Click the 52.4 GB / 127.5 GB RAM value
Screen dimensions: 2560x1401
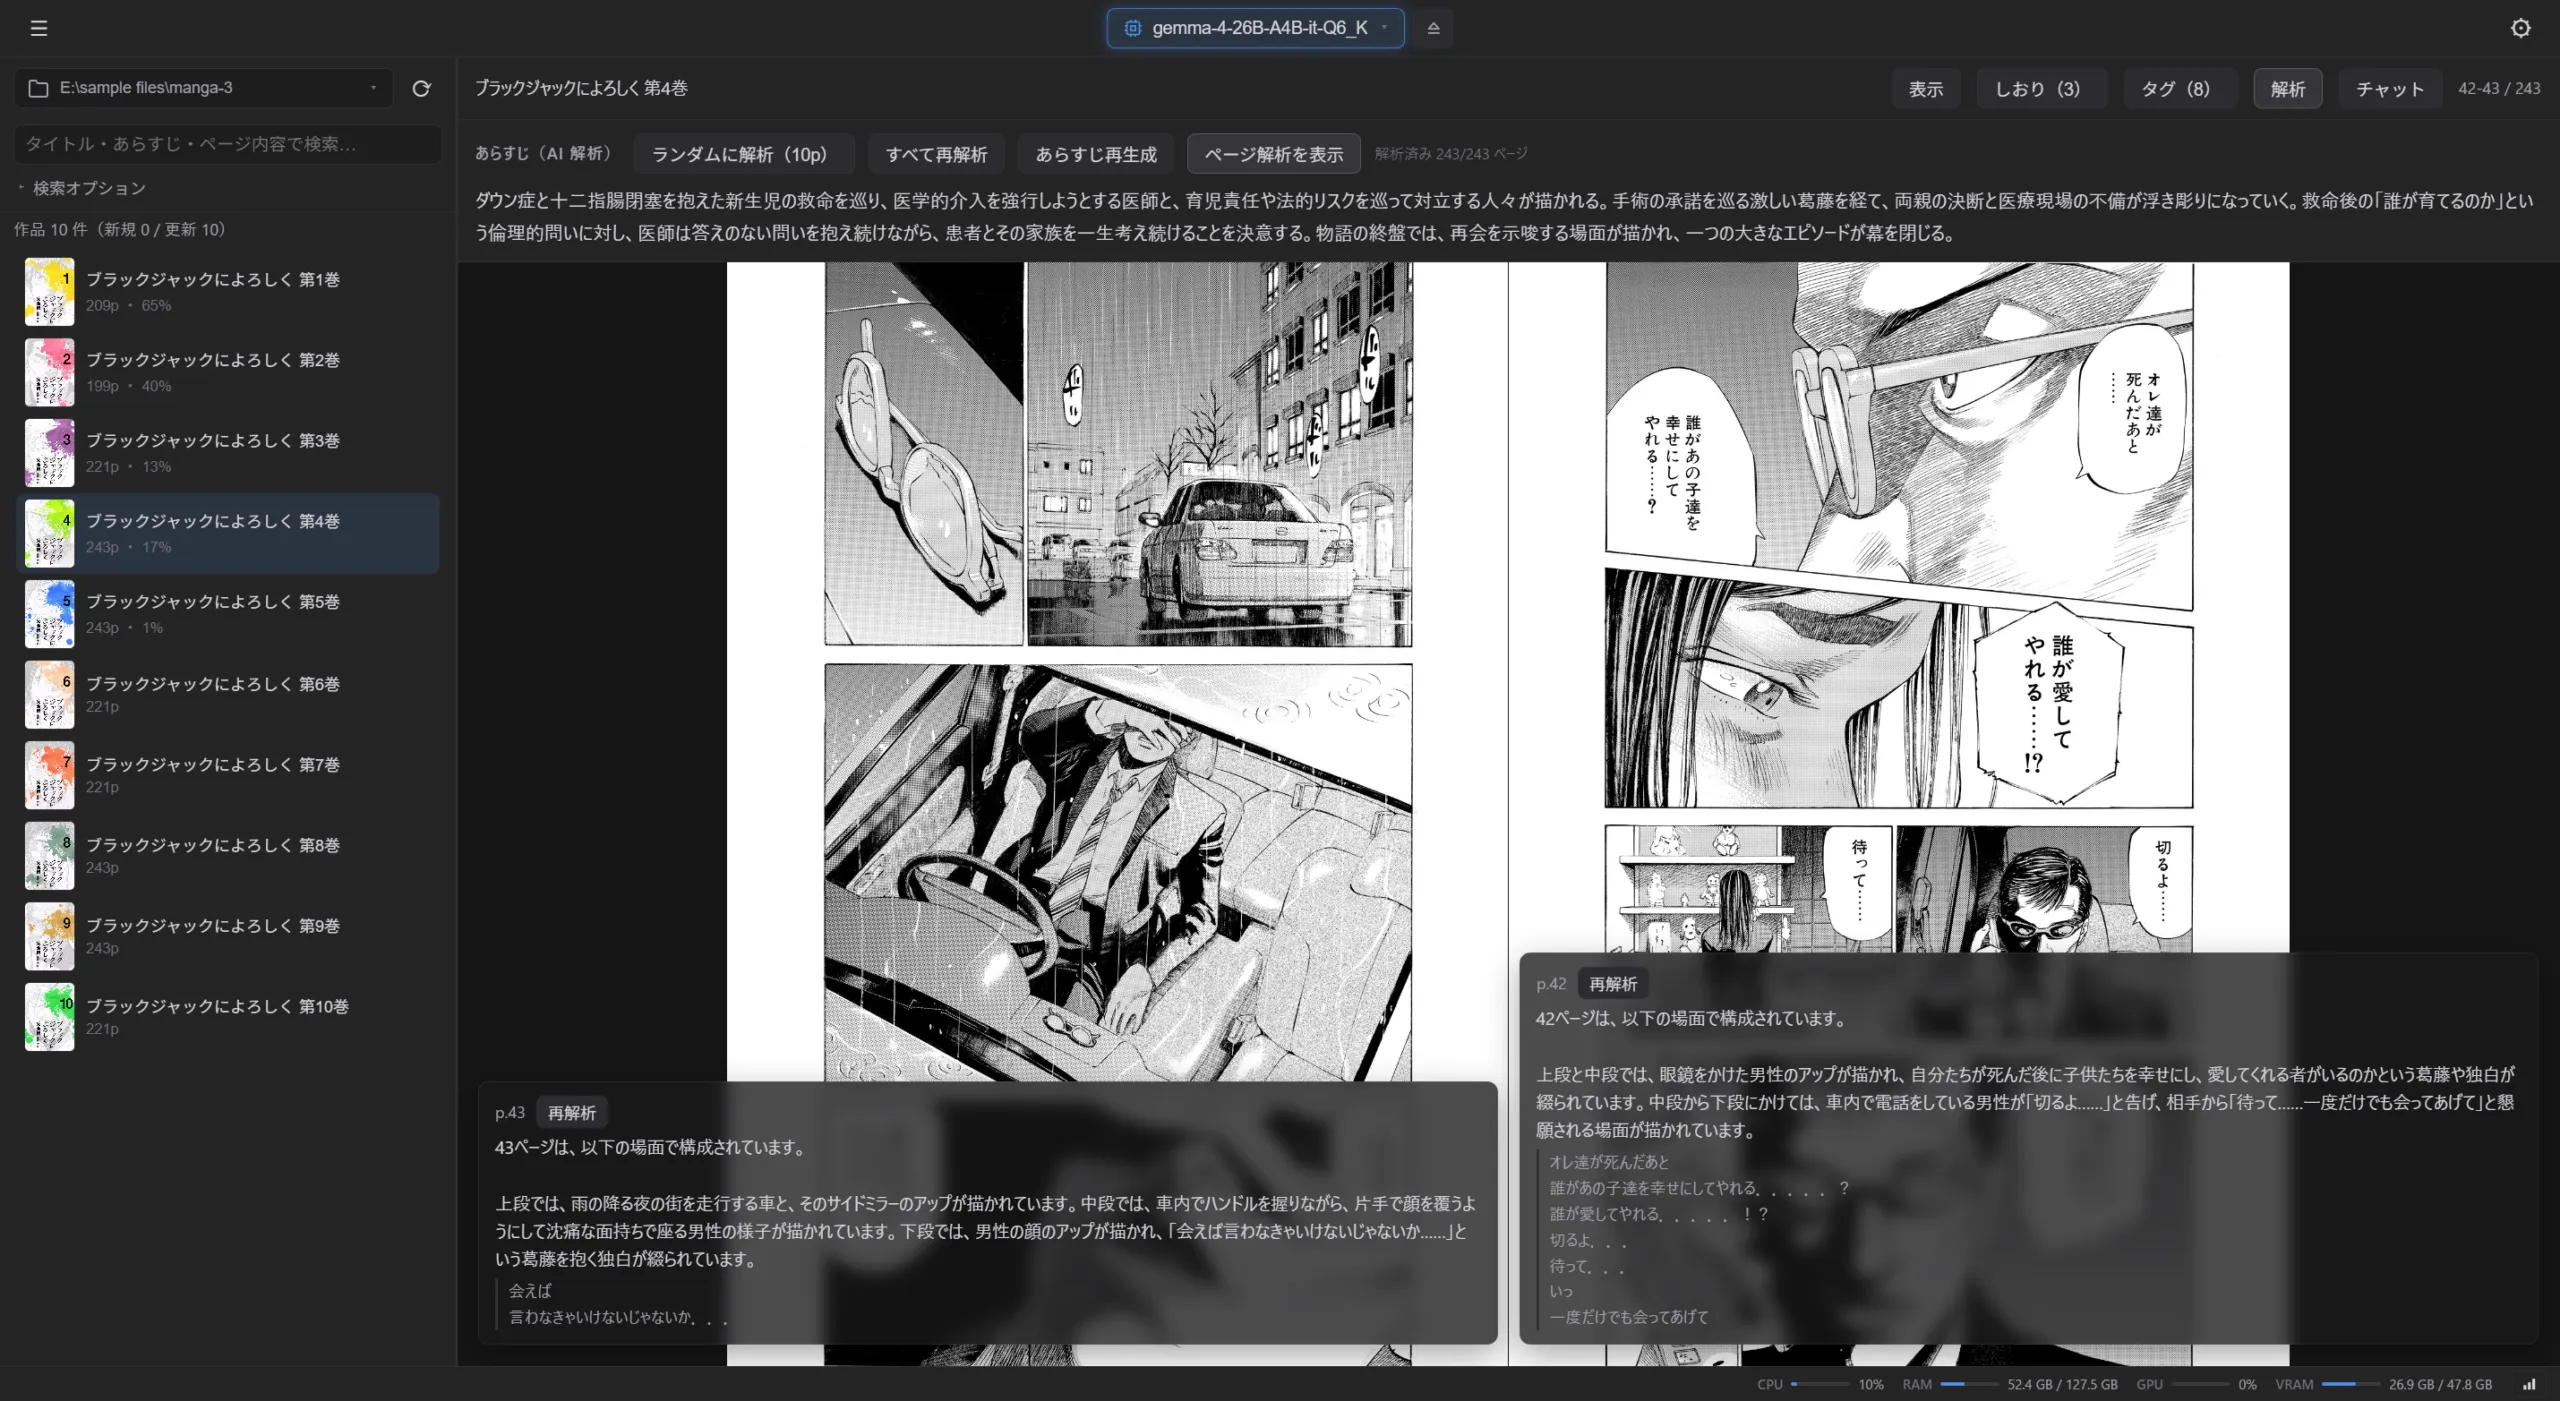point(2062,1385)
